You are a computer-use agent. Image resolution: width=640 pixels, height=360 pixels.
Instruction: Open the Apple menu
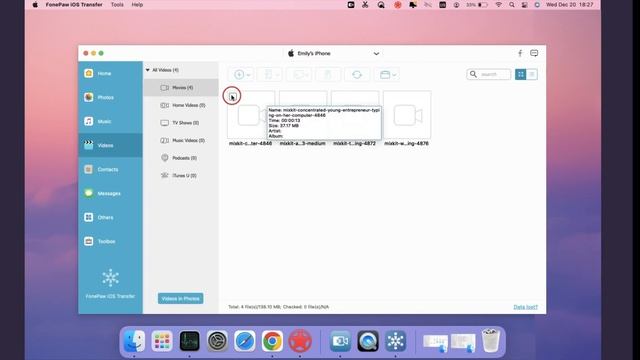click(x=35, y=5)
